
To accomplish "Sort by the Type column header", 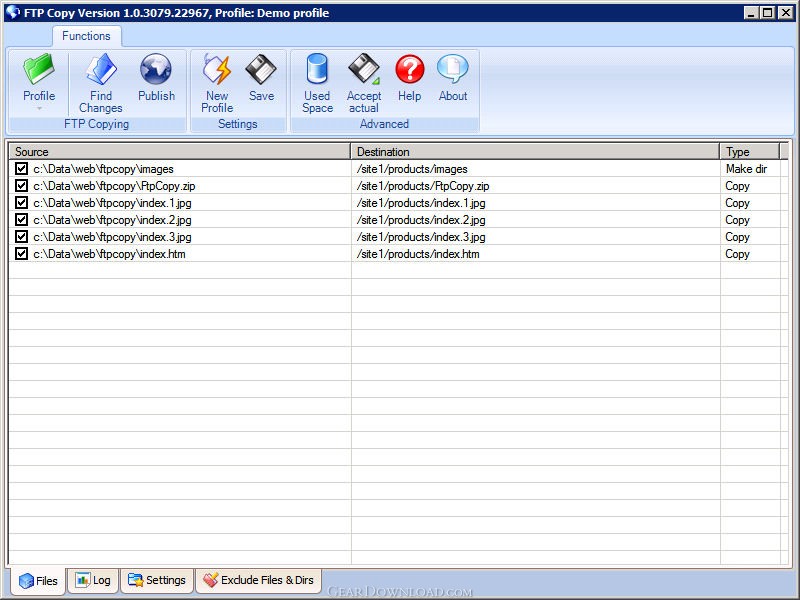I will point(750,152).
